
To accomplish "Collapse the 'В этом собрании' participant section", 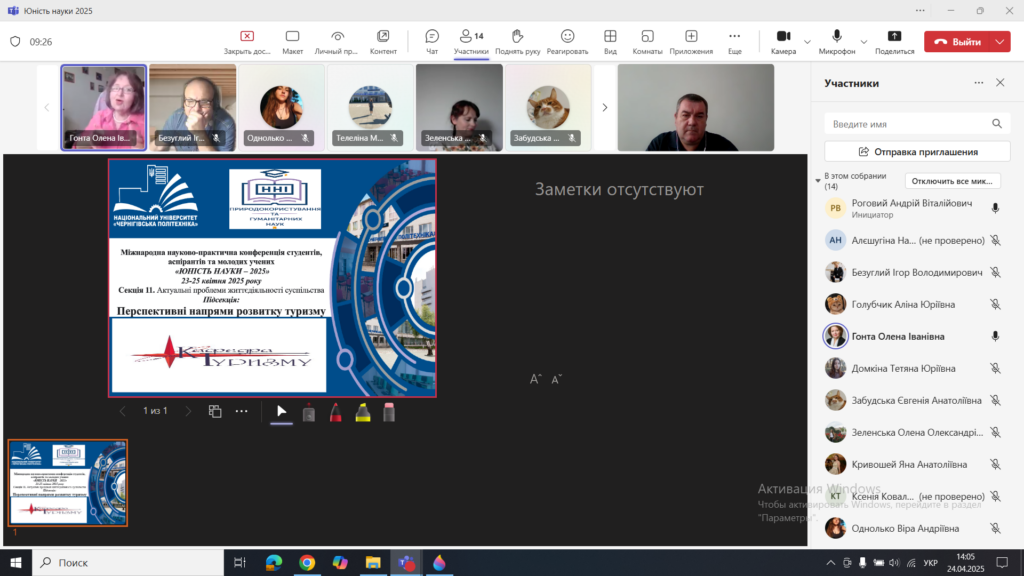I will pos(817,180).
